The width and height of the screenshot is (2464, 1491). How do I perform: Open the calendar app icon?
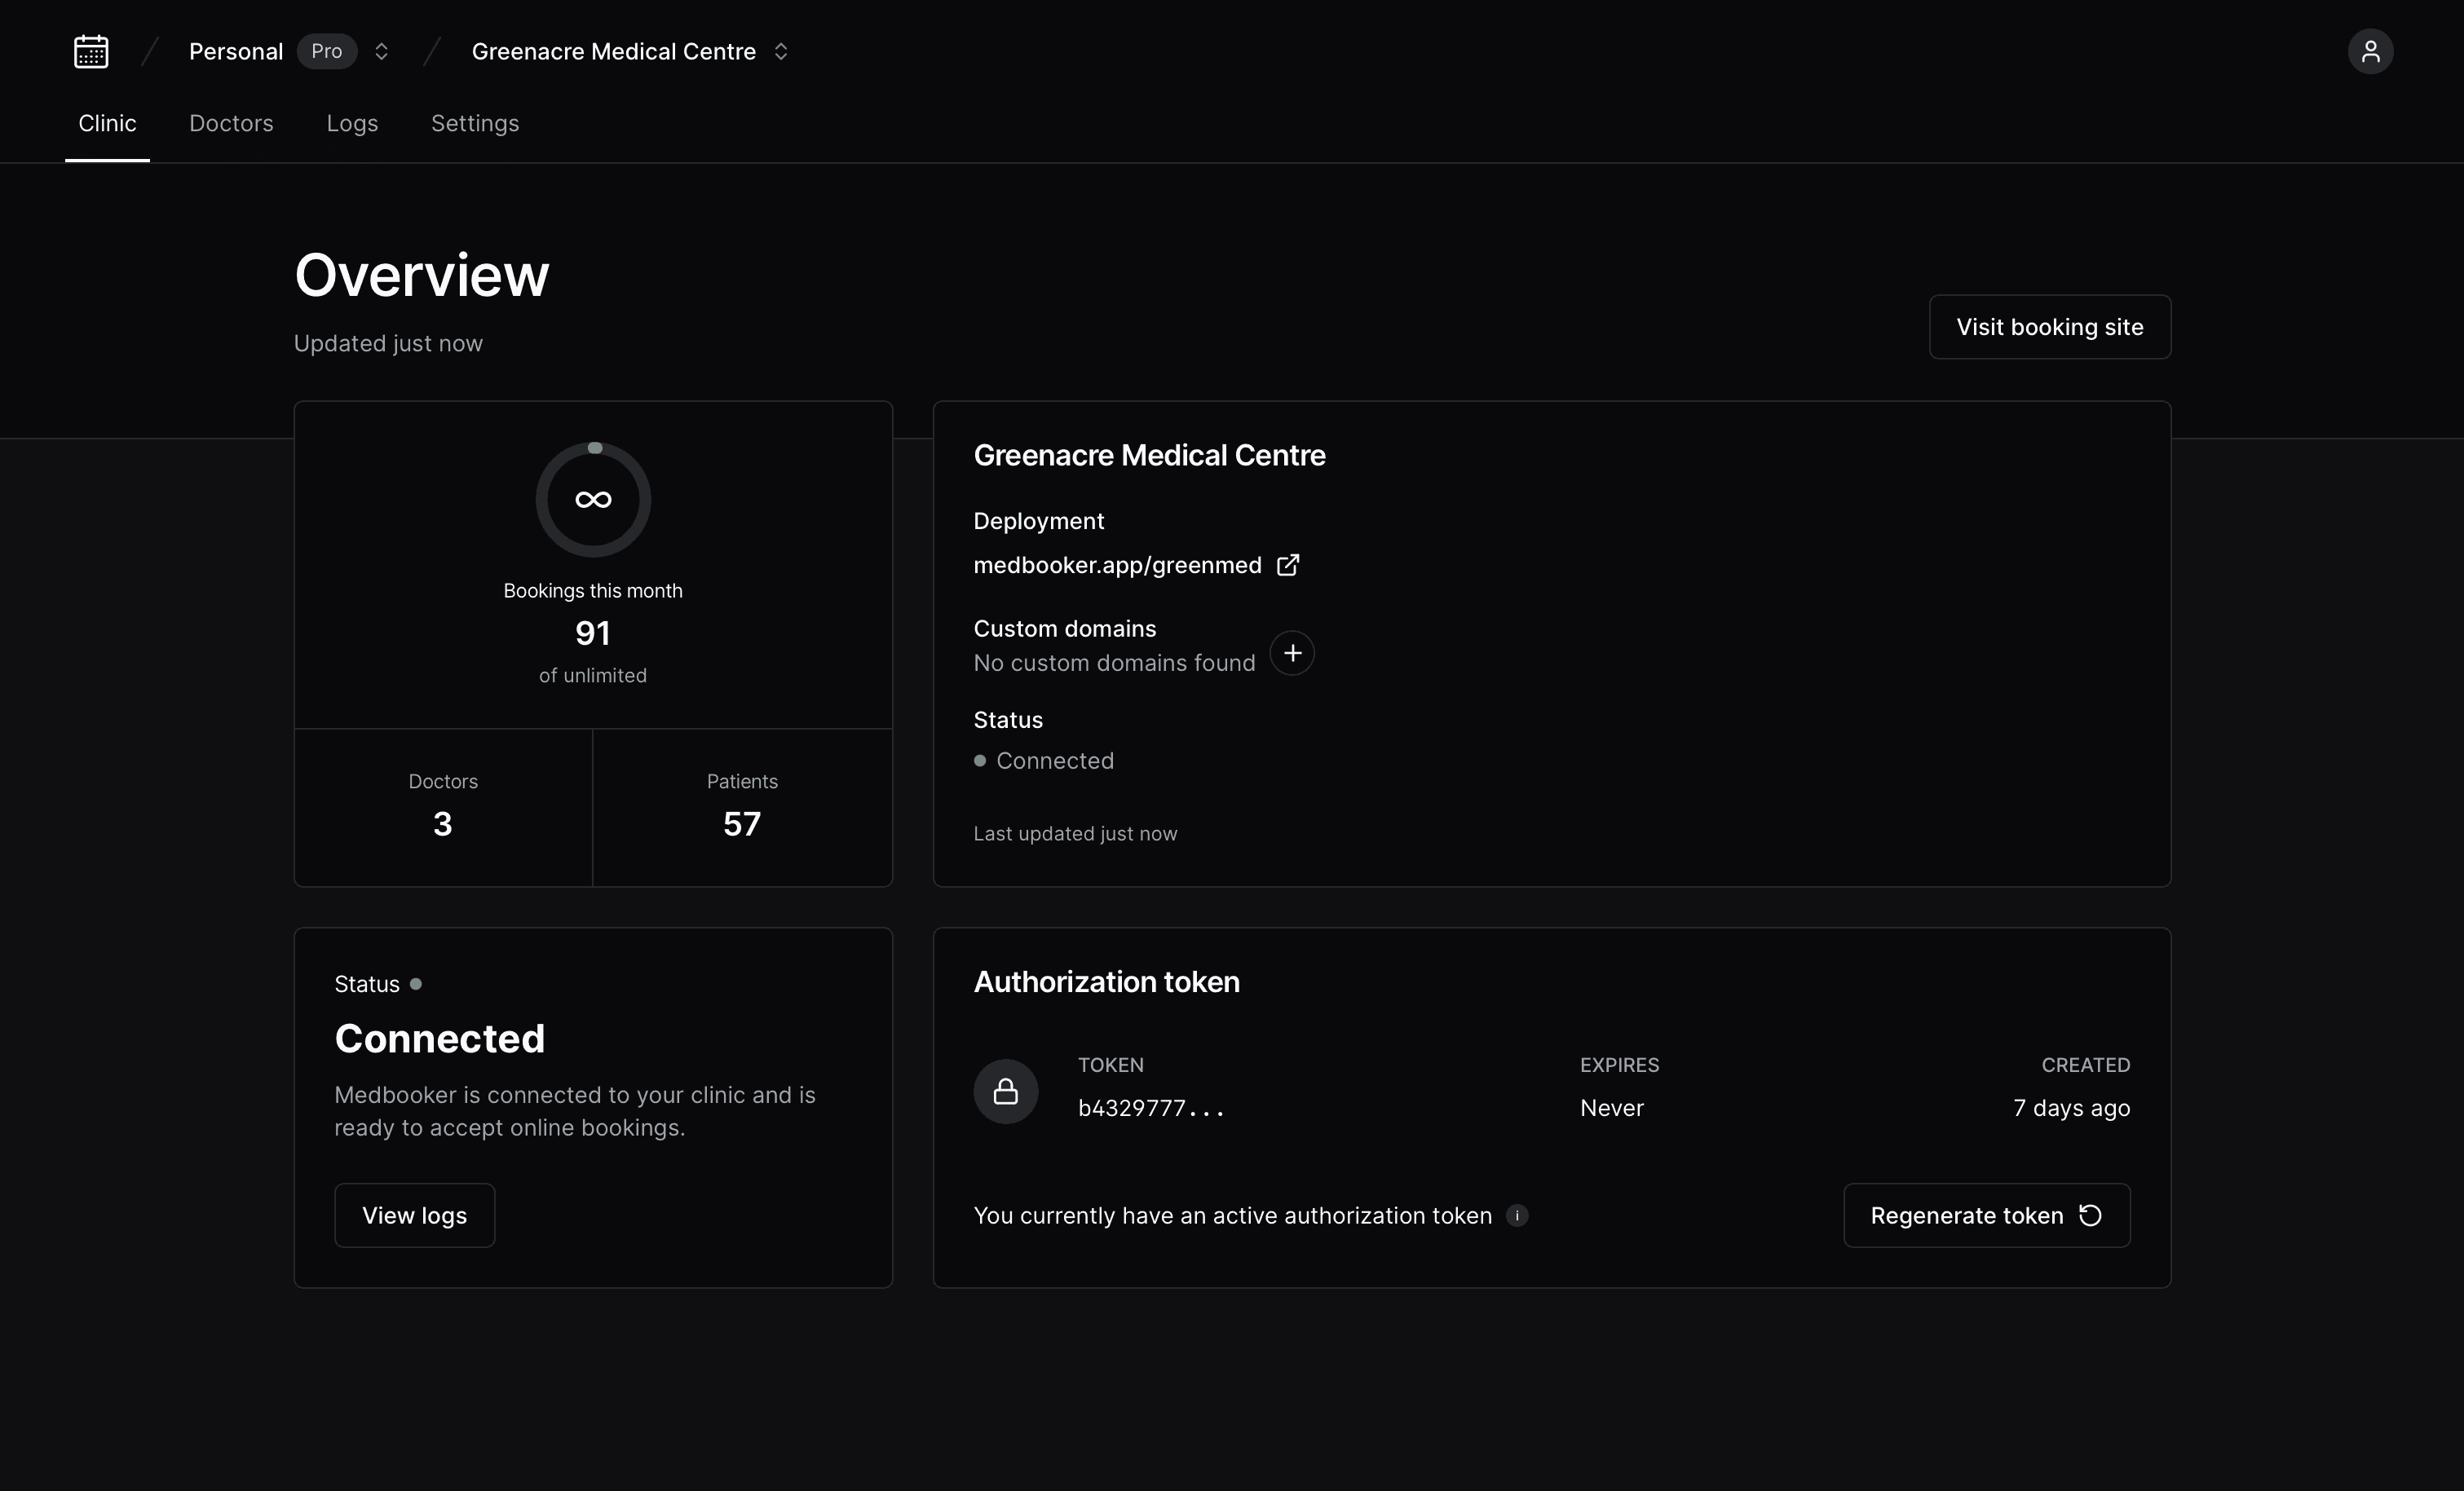tap(90, 51)
